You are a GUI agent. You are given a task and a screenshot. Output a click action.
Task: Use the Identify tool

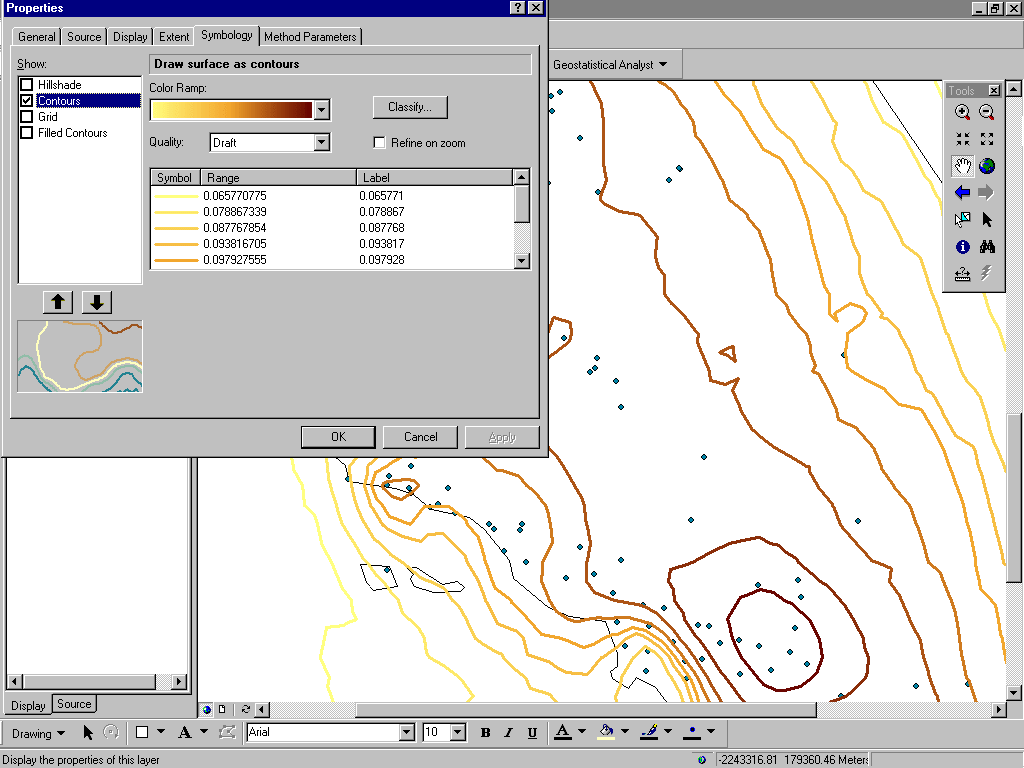(x=962, y=247)
